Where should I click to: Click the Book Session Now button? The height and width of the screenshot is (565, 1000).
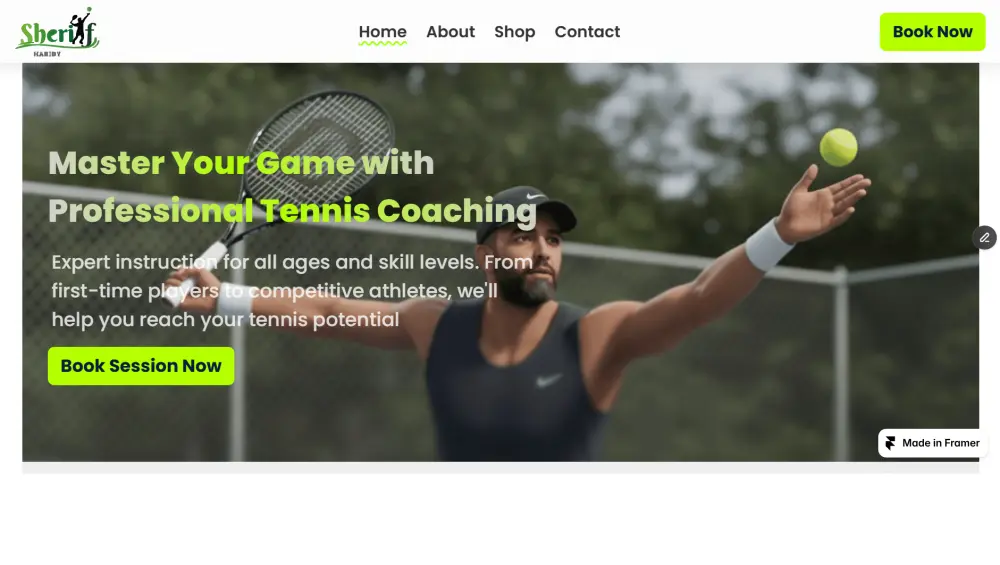tap(141, 366)
